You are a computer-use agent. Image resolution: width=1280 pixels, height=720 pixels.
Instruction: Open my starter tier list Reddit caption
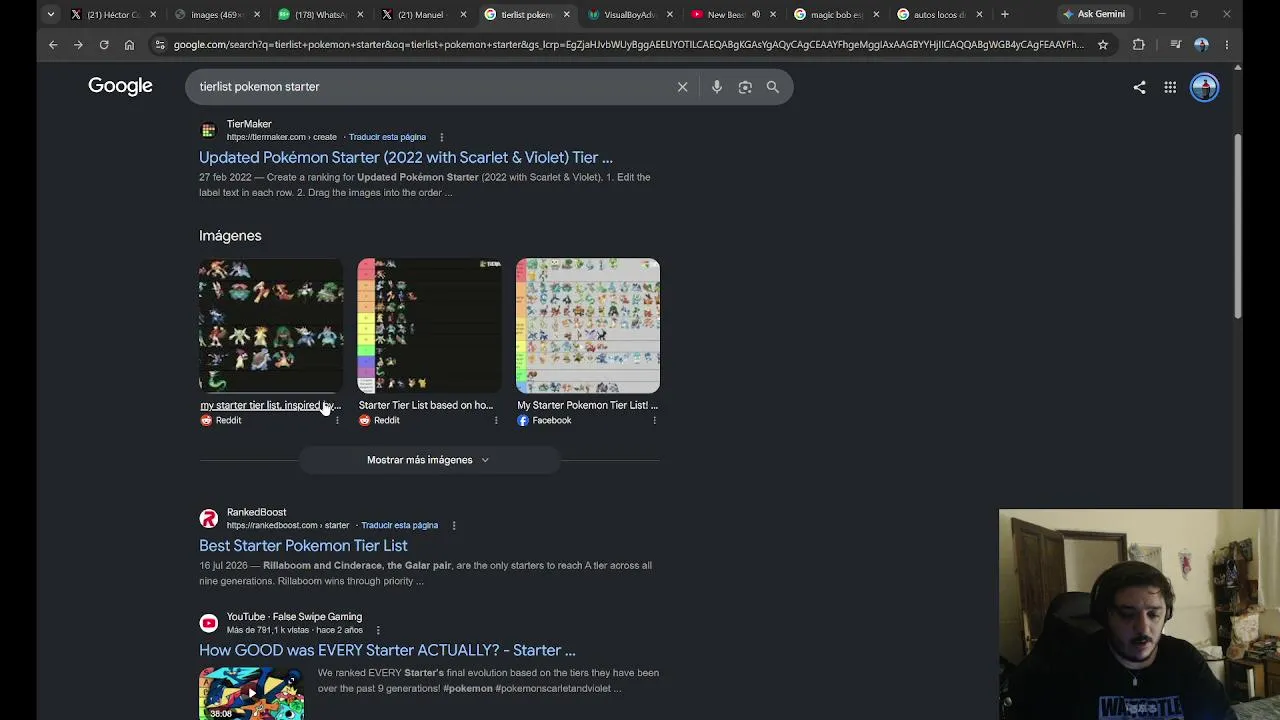coord(270,405)
